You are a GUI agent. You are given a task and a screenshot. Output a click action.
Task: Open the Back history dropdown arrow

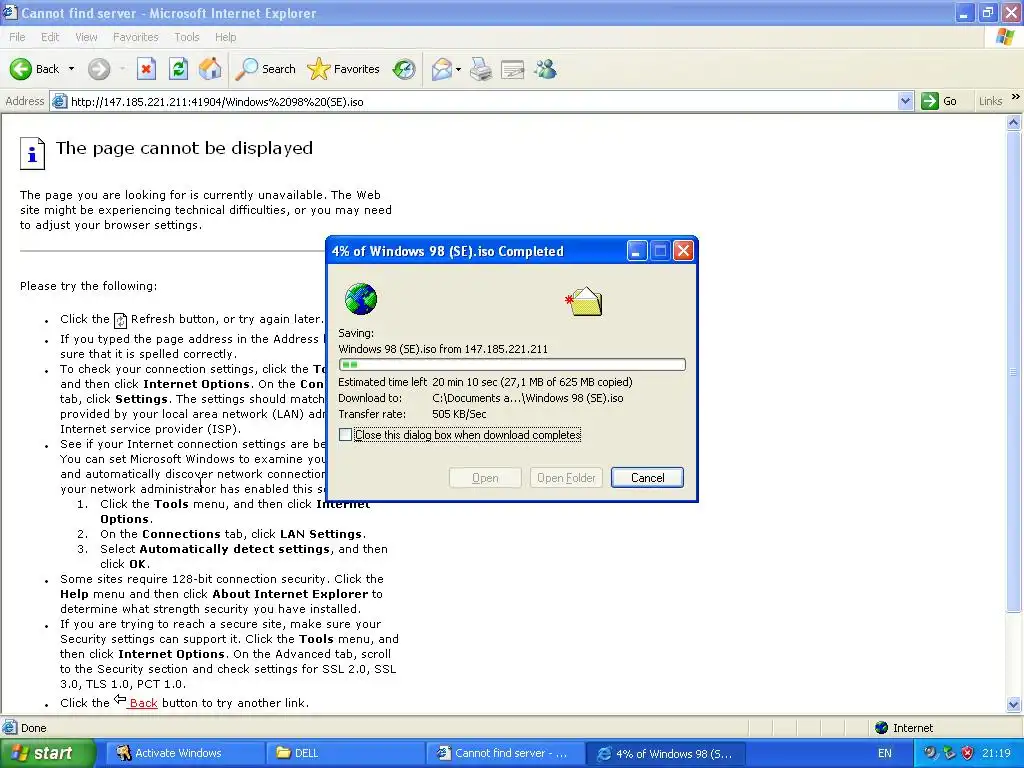pyautogui.click(x=71, y=69)
